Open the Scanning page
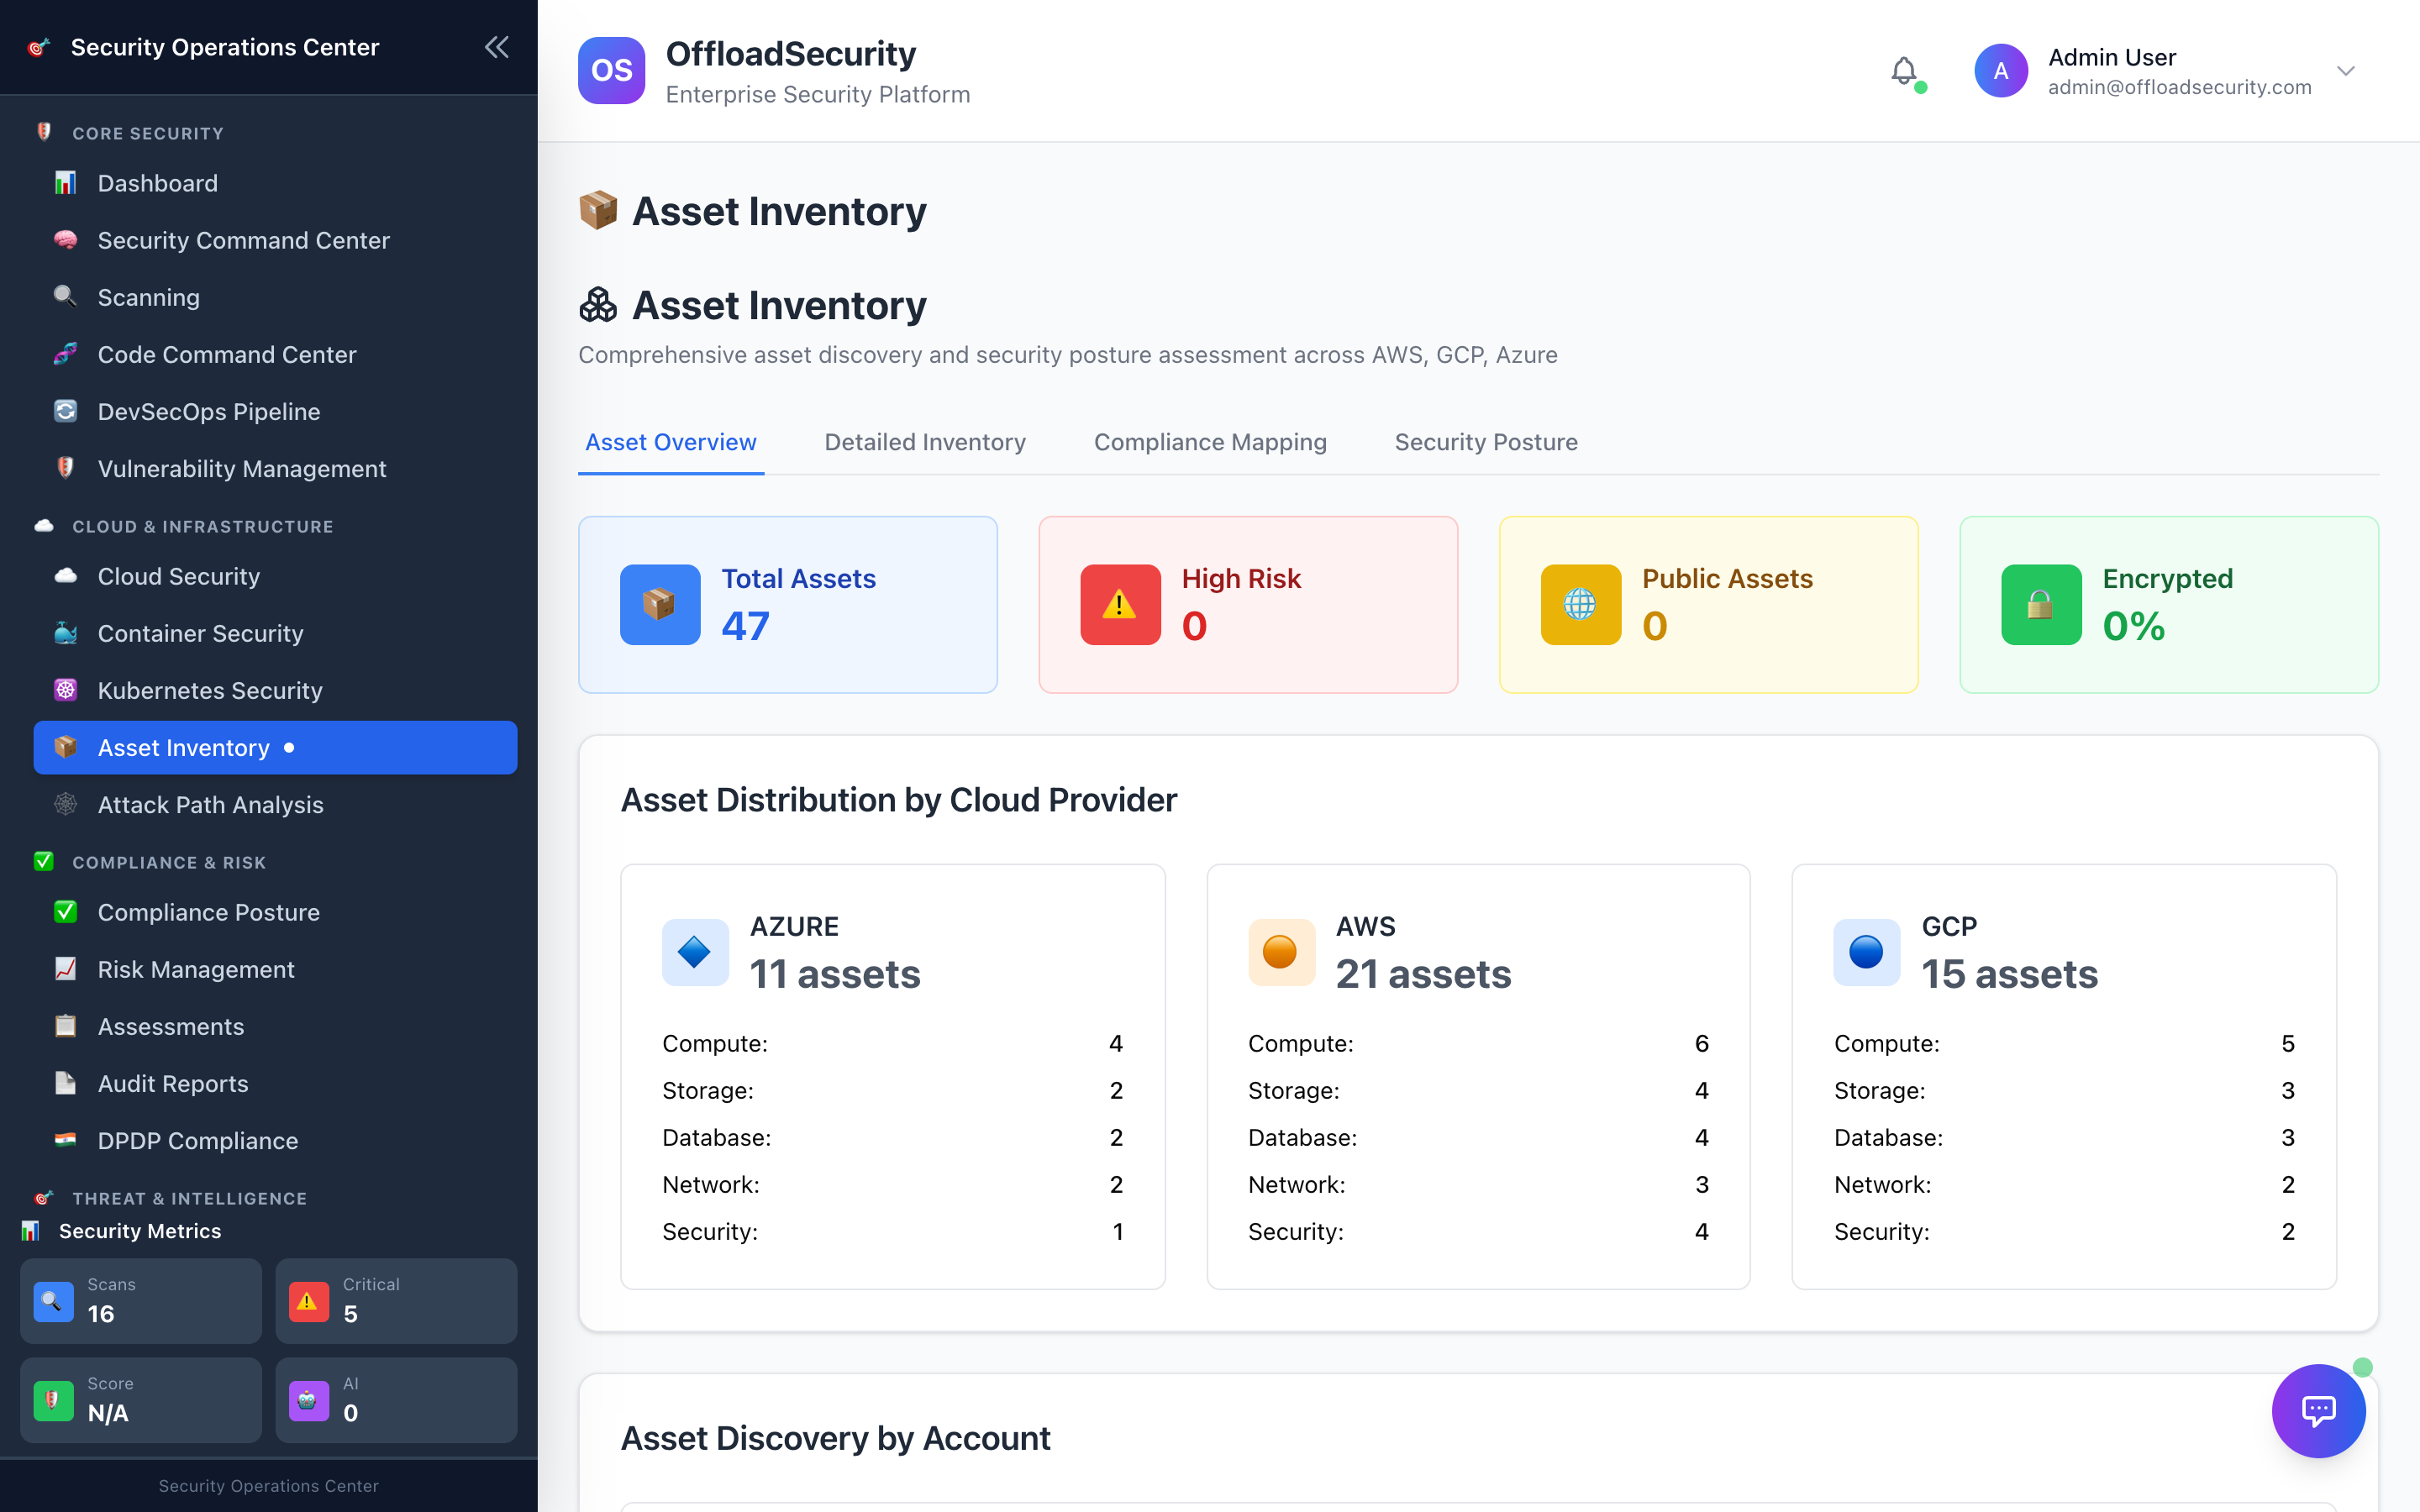This screenshot has height=1512, width=2420. [275, 297]
